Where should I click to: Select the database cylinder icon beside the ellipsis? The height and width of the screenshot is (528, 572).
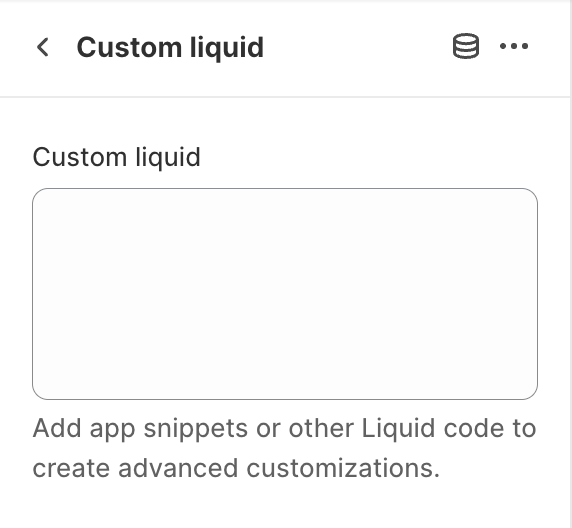(x=465, y=46)
